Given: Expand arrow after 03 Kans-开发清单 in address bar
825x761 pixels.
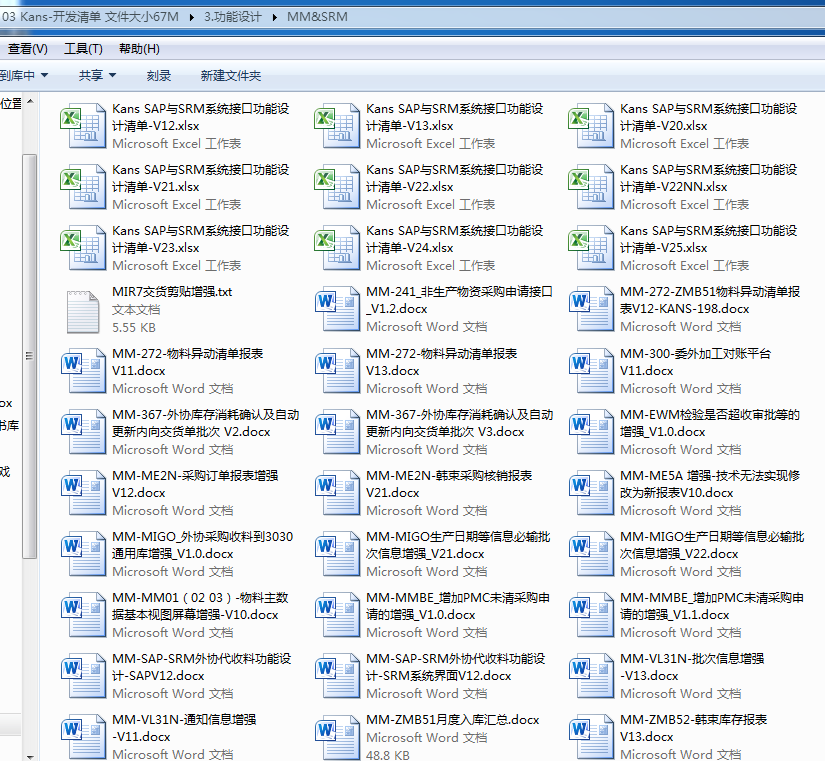Looking at the screenshot, I should [x=192, y=17].
